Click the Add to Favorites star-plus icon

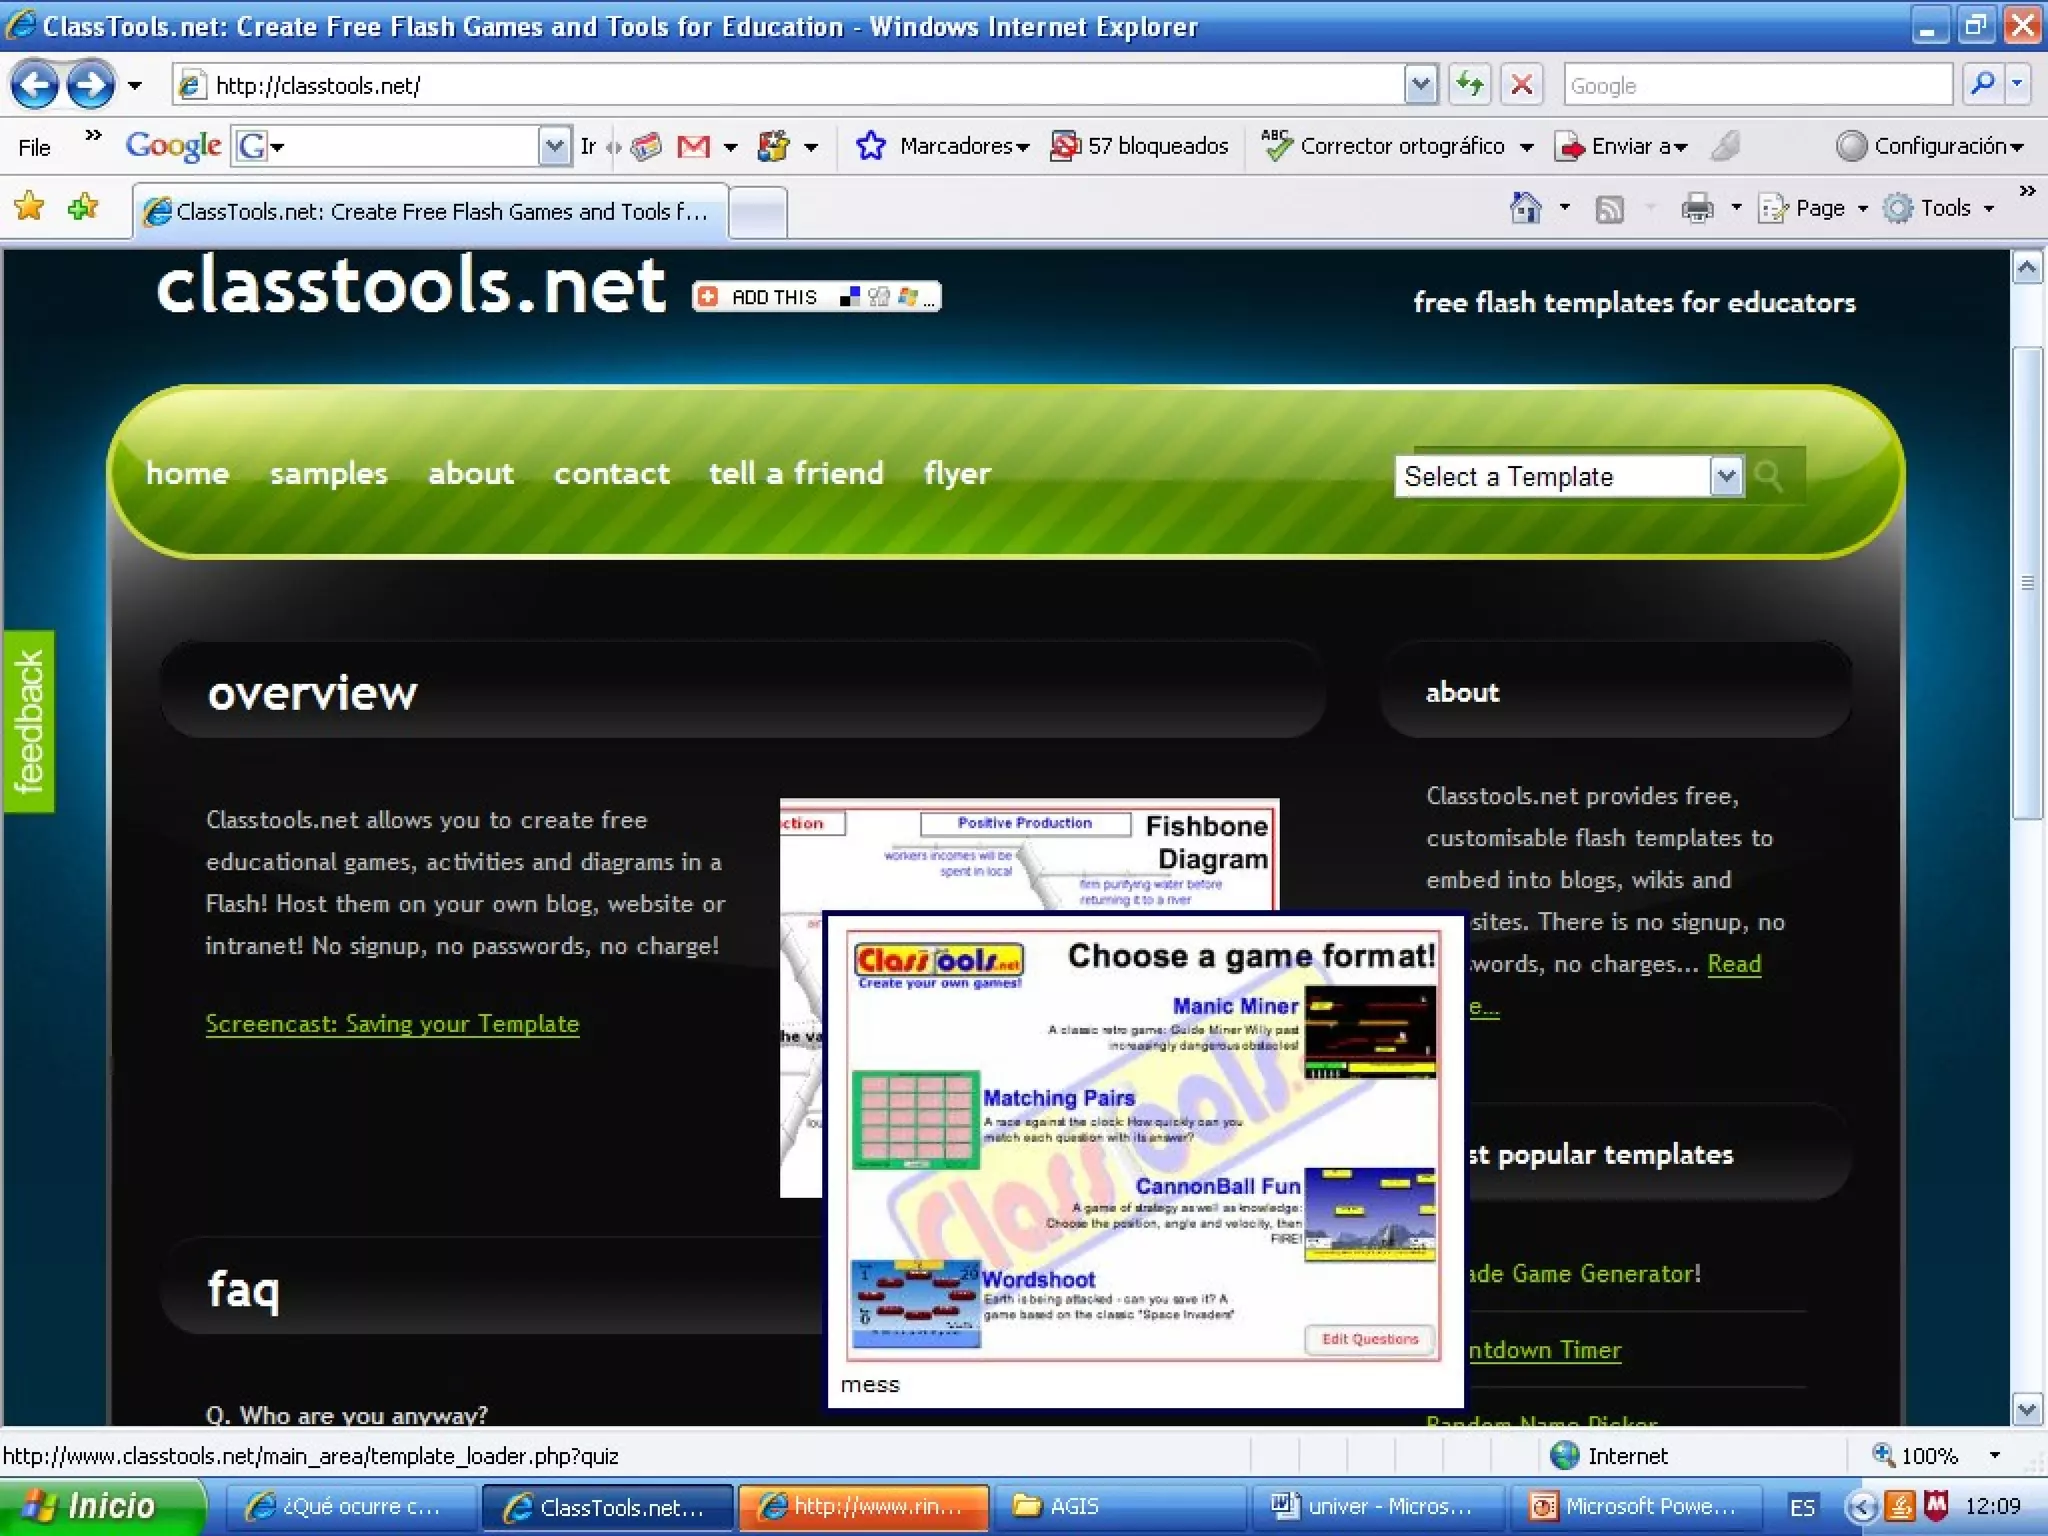tap(83, 208)
